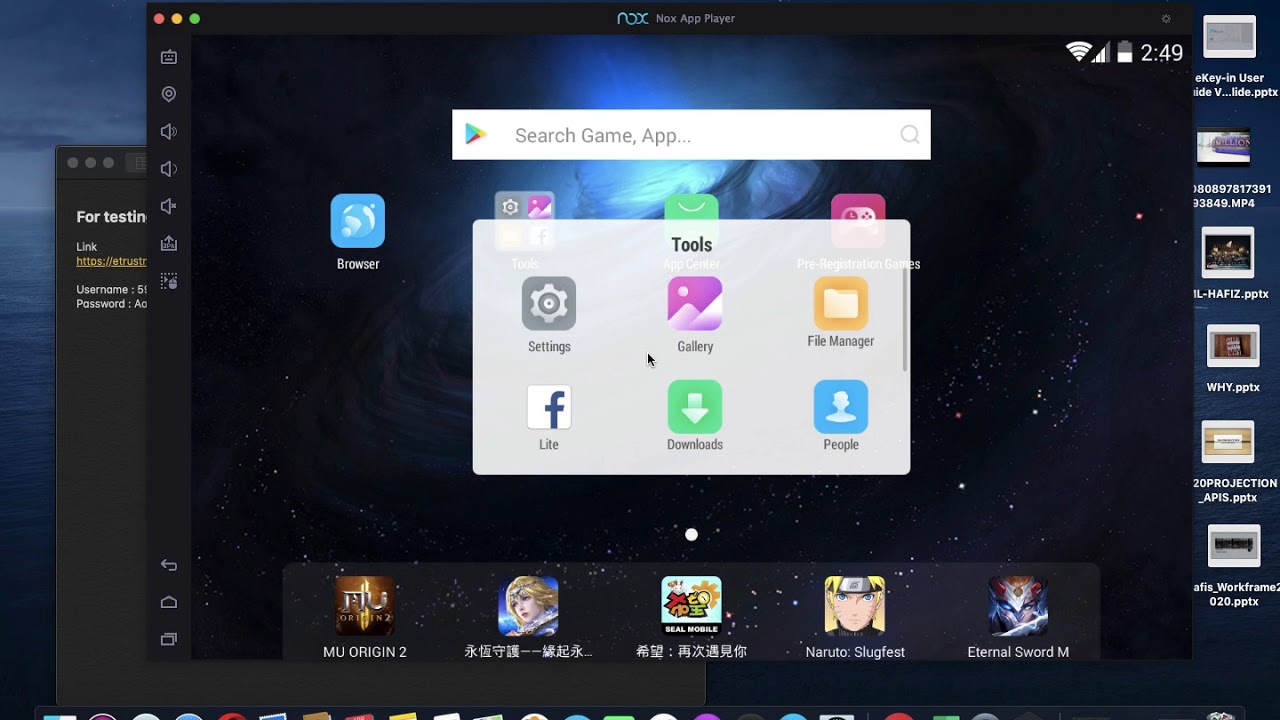
Task: Click the home screen page indicator dot
Action: coord(691,535)
